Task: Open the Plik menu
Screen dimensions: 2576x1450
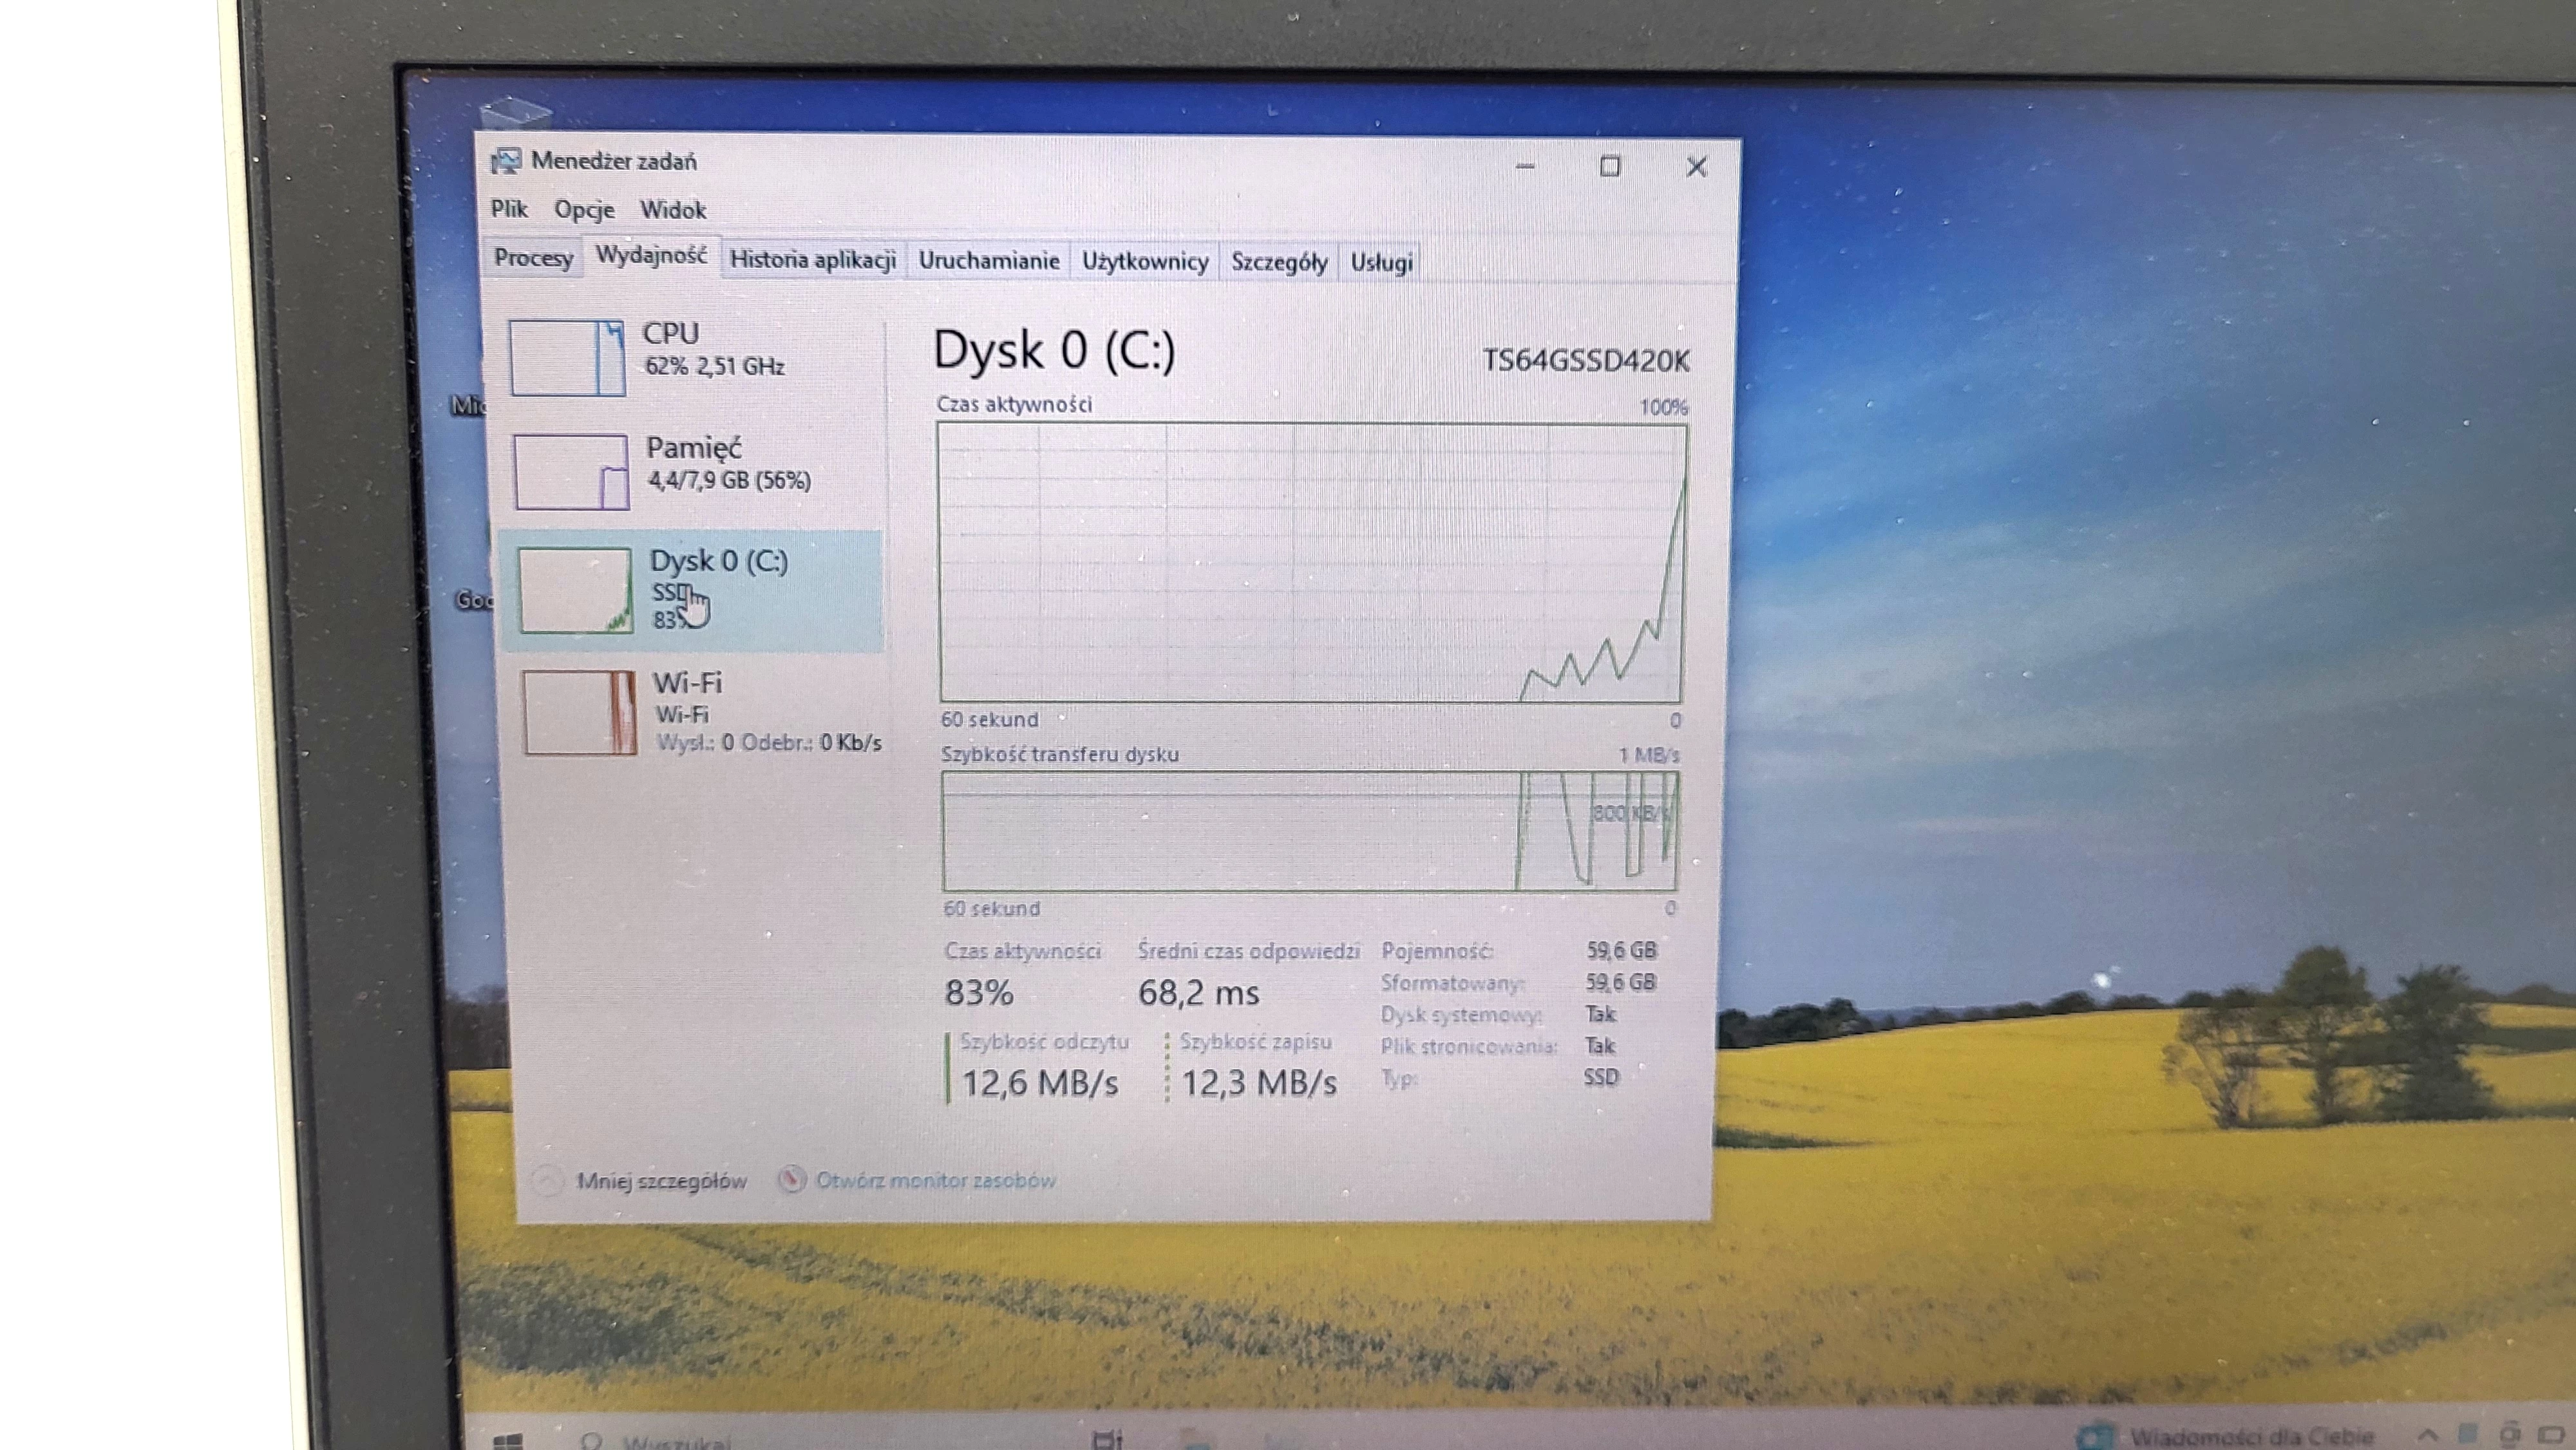Action: (509, 209)
